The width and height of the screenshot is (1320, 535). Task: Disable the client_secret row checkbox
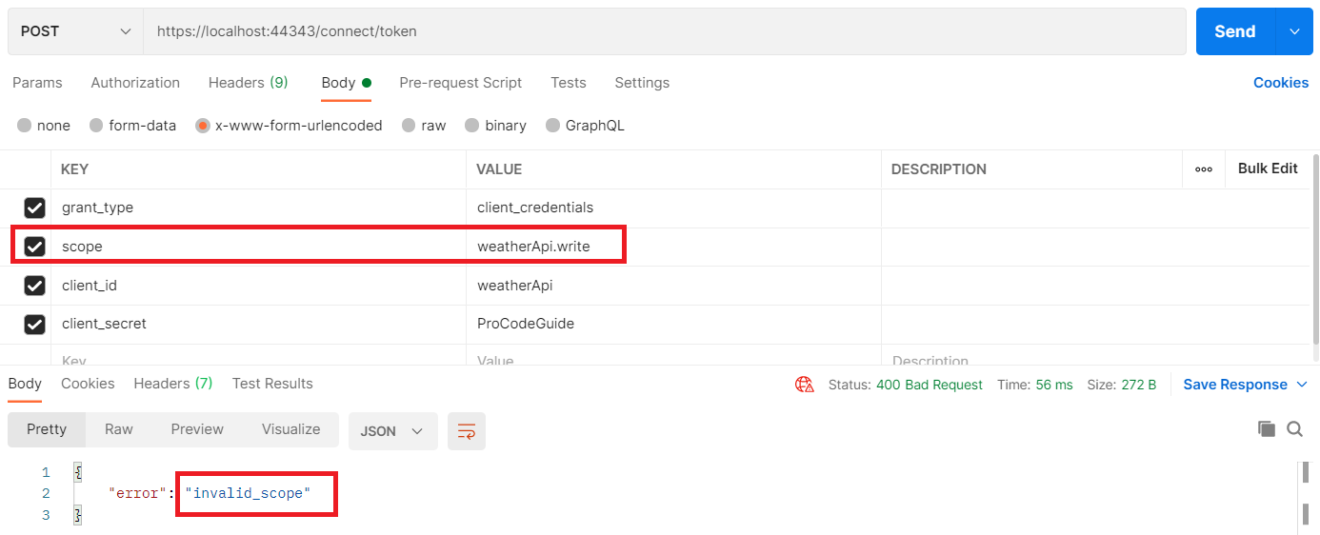tap(35, 324)
